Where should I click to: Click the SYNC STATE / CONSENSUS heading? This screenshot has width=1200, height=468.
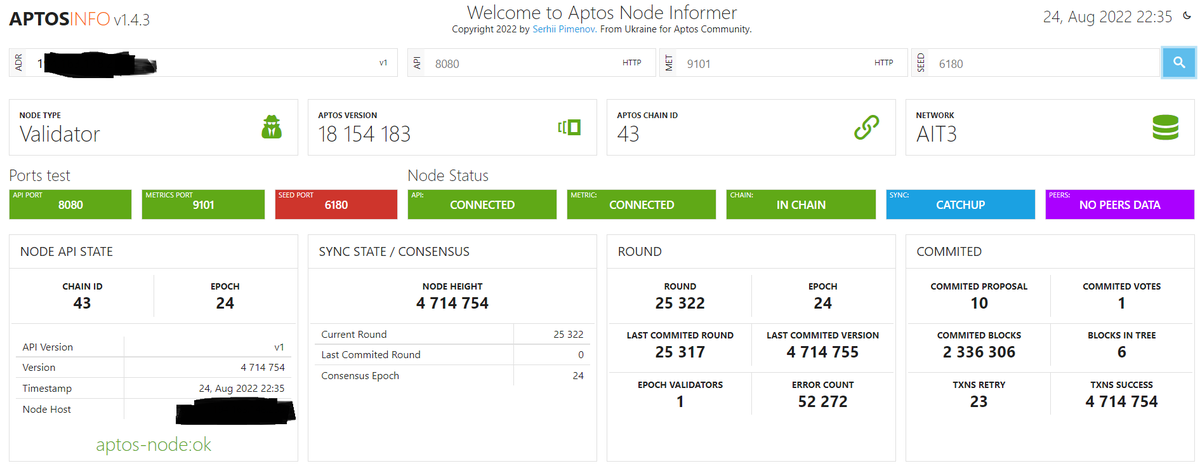[x=394, y=251]
